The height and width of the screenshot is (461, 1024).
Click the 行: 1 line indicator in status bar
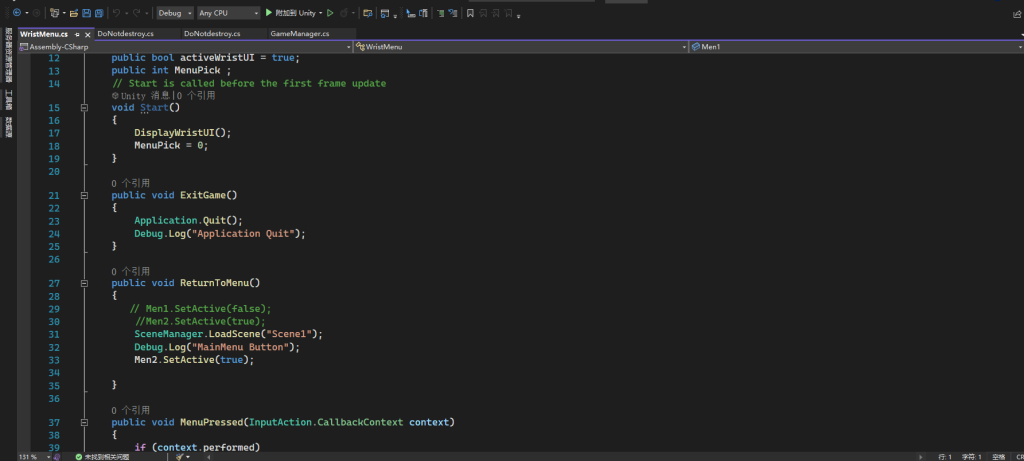tap(945, 457)
